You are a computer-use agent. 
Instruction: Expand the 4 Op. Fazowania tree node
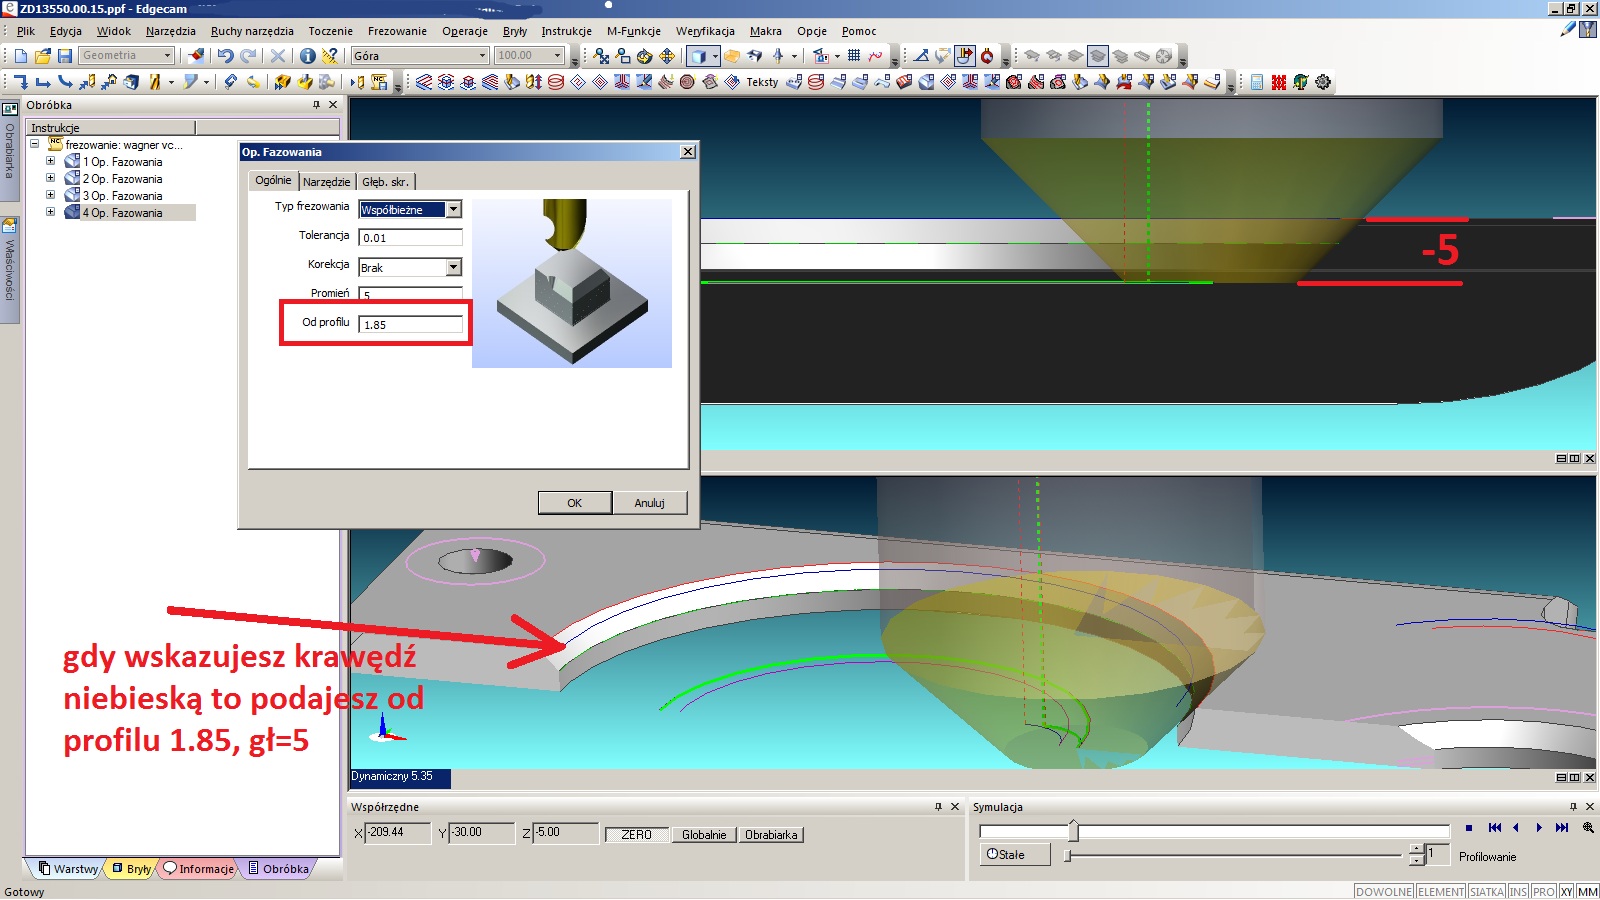point(50,212)
